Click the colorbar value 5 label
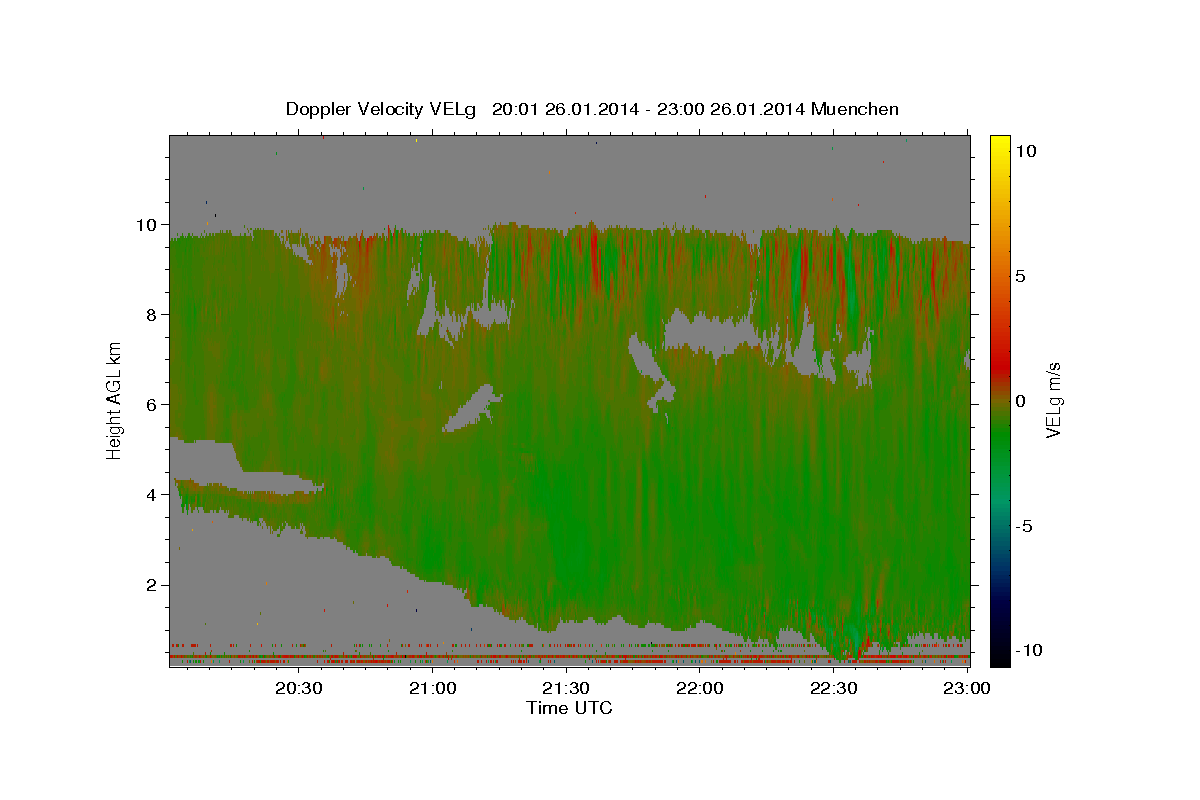The width and height of the screenshot is (1200, 800). [x=1020, y=275]
